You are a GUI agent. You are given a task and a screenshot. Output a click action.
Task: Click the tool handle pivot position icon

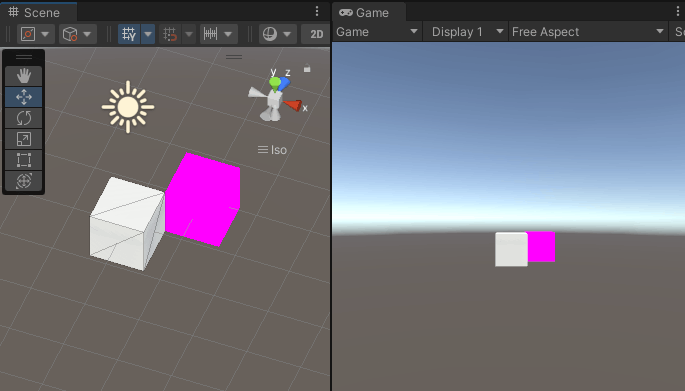click(x=28, y=34)
